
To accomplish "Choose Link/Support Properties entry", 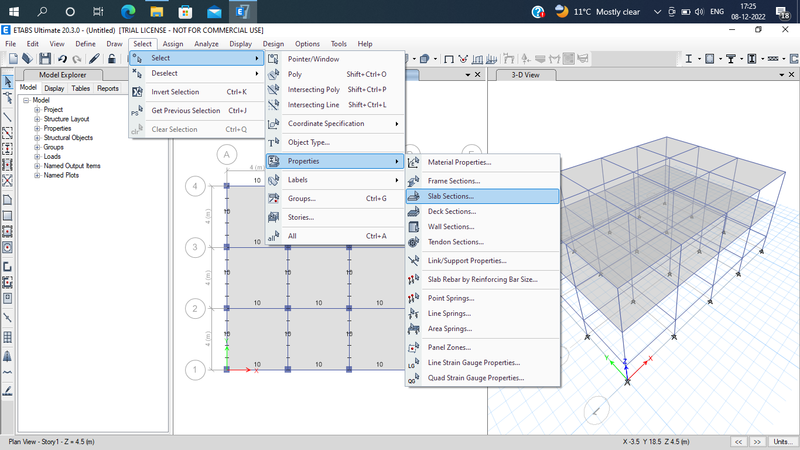I will tap(483, 261).
